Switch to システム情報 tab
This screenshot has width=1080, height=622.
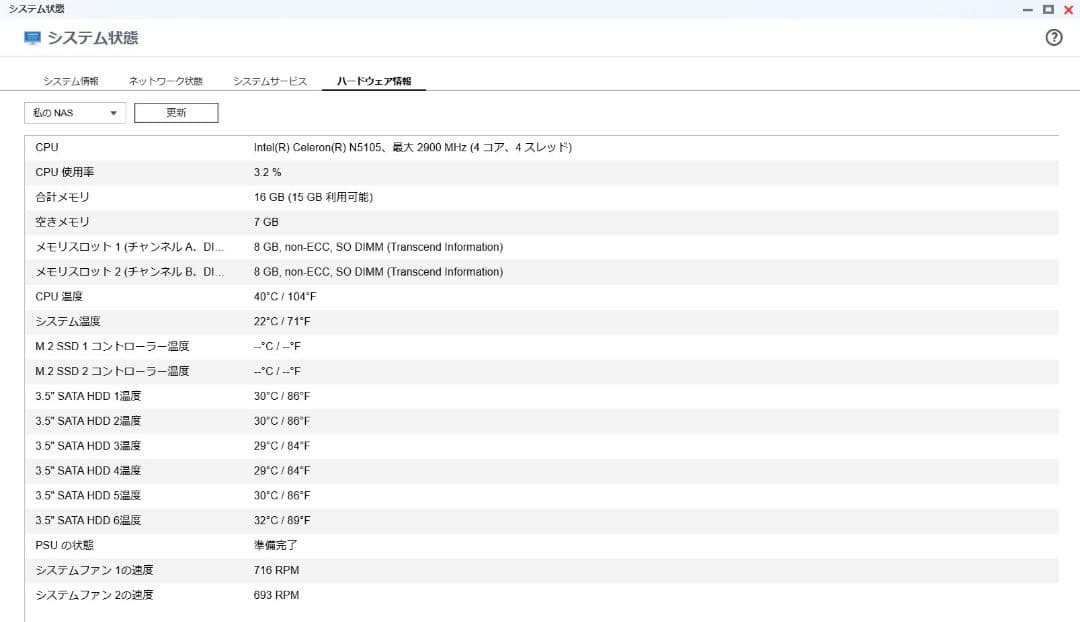coord(71,81)
